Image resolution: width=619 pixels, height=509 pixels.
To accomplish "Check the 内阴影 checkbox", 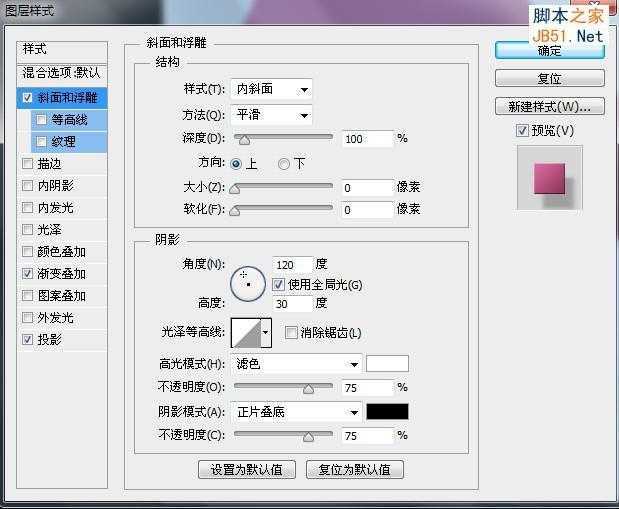I will coord(27,185).
